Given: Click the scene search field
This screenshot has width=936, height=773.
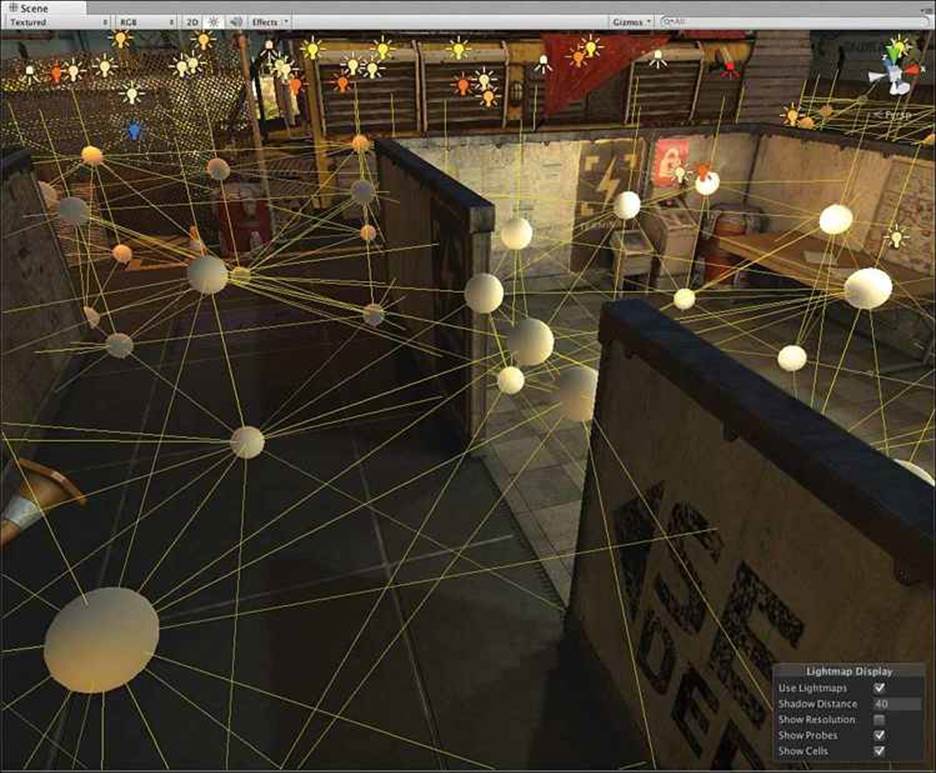Looking at the screenshot, I should tap(794, 21).
